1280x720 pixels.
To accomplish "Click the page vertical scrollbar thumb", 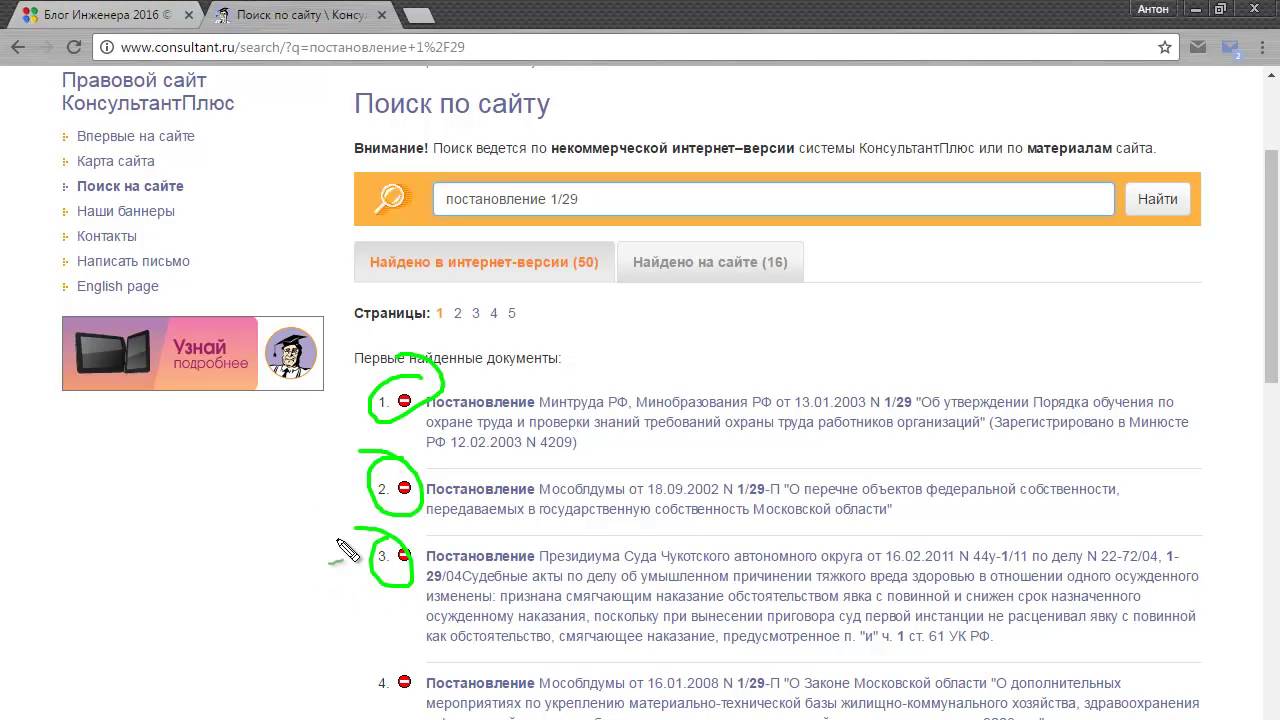I will tap(1271, 265).
